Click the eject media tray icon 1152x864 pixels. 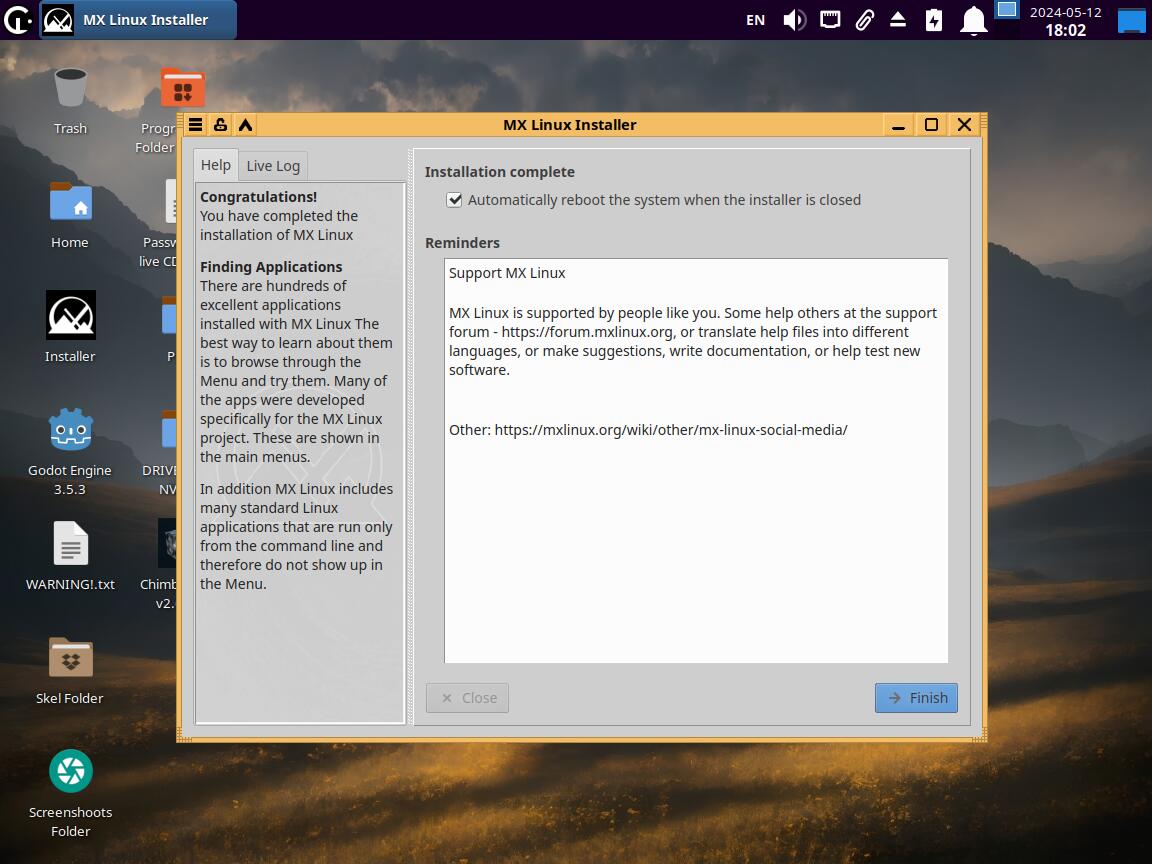coord(898,20)
